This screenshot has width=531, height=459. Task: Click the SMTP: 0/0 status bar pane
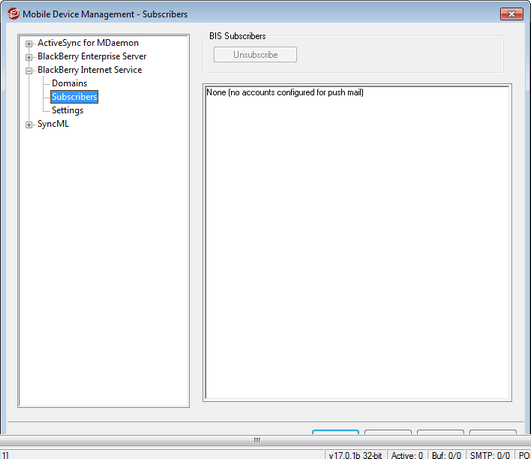[x=490, y=455]
